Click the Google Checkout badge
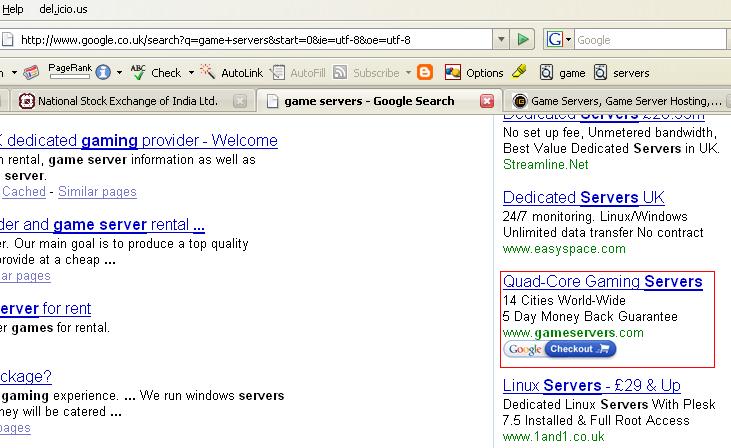This screenshot has height=448, width=731. click(x=559, y=349)
